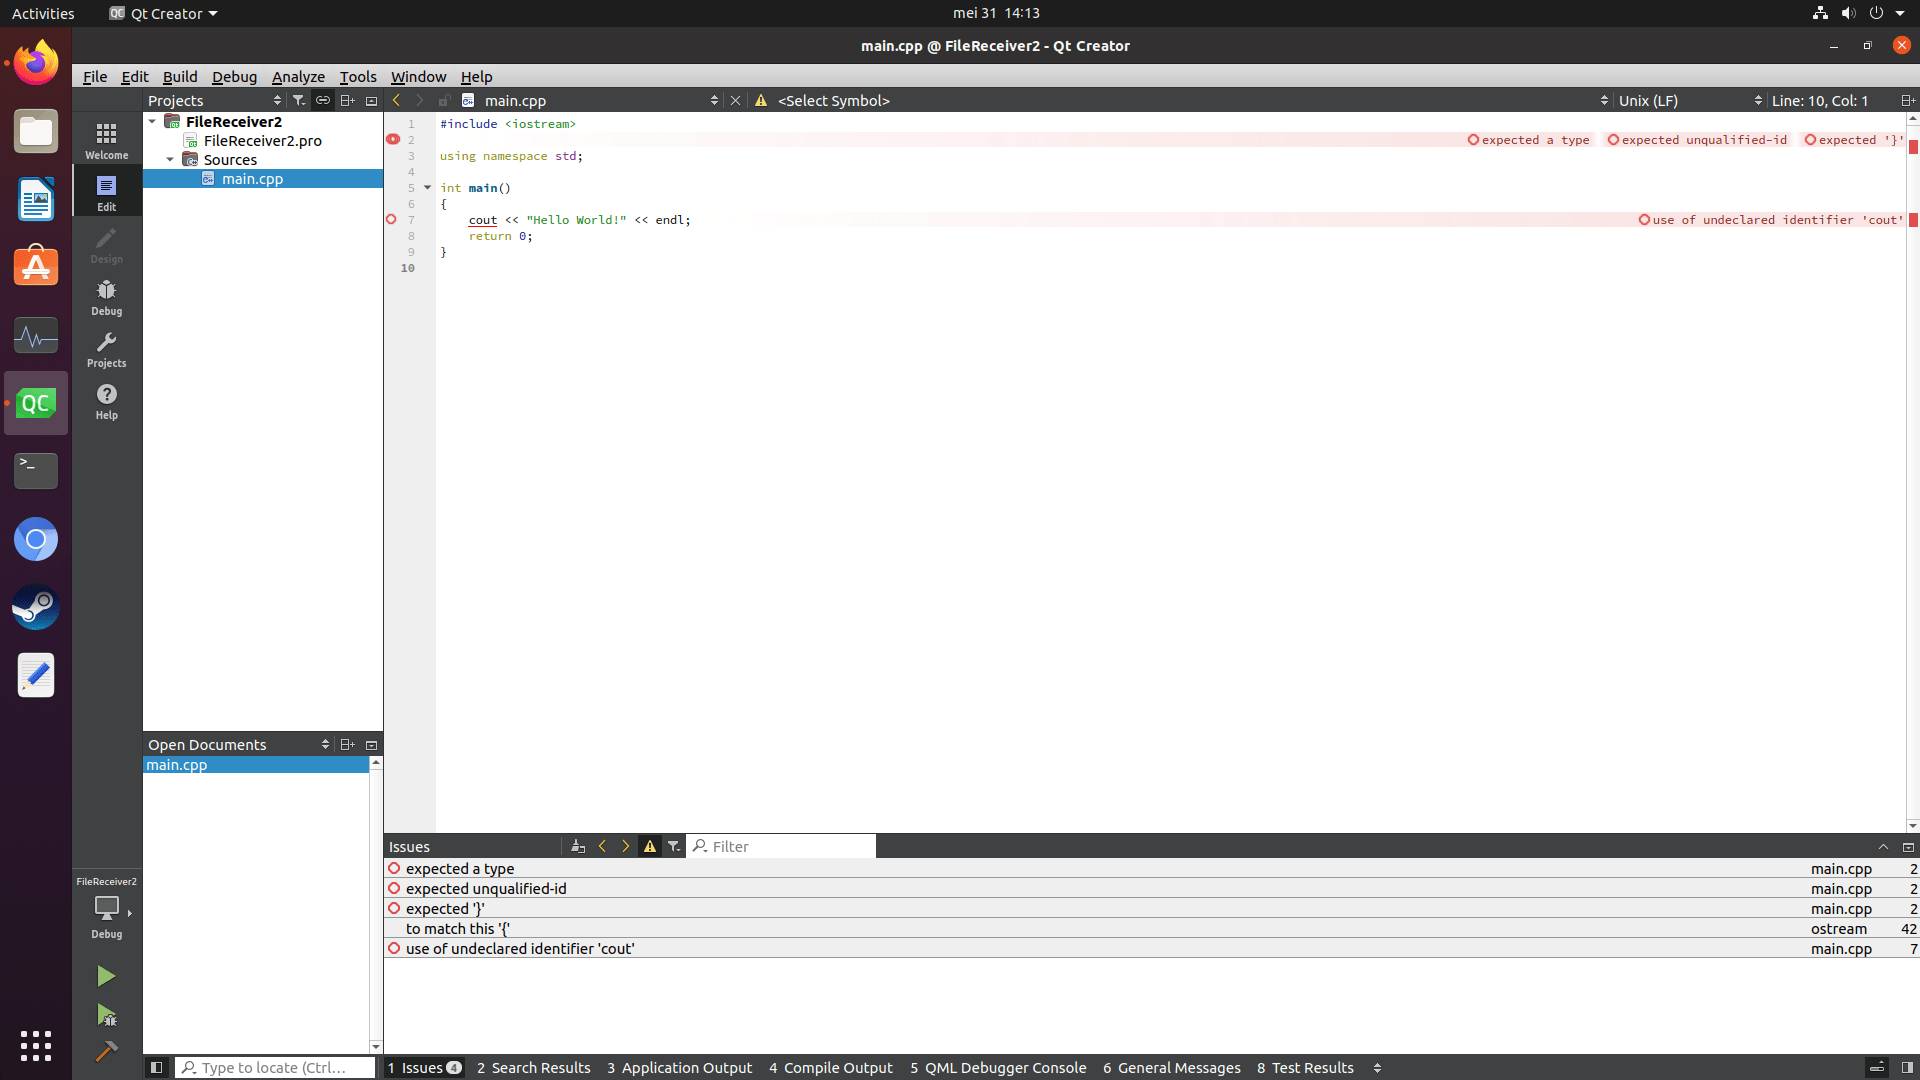
Task: Switch to the Compile Output tab
Action: 830,1067
